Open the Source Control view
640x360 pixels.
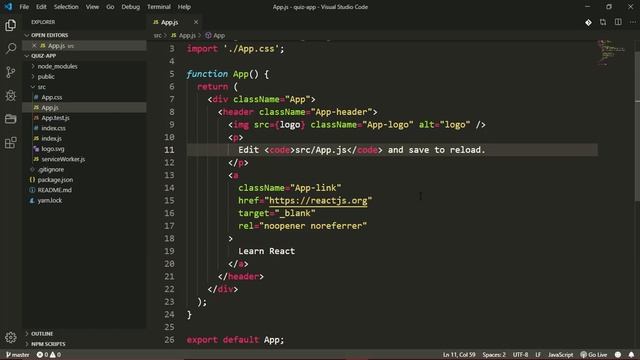pyautogui.click(x=11, y=72)
